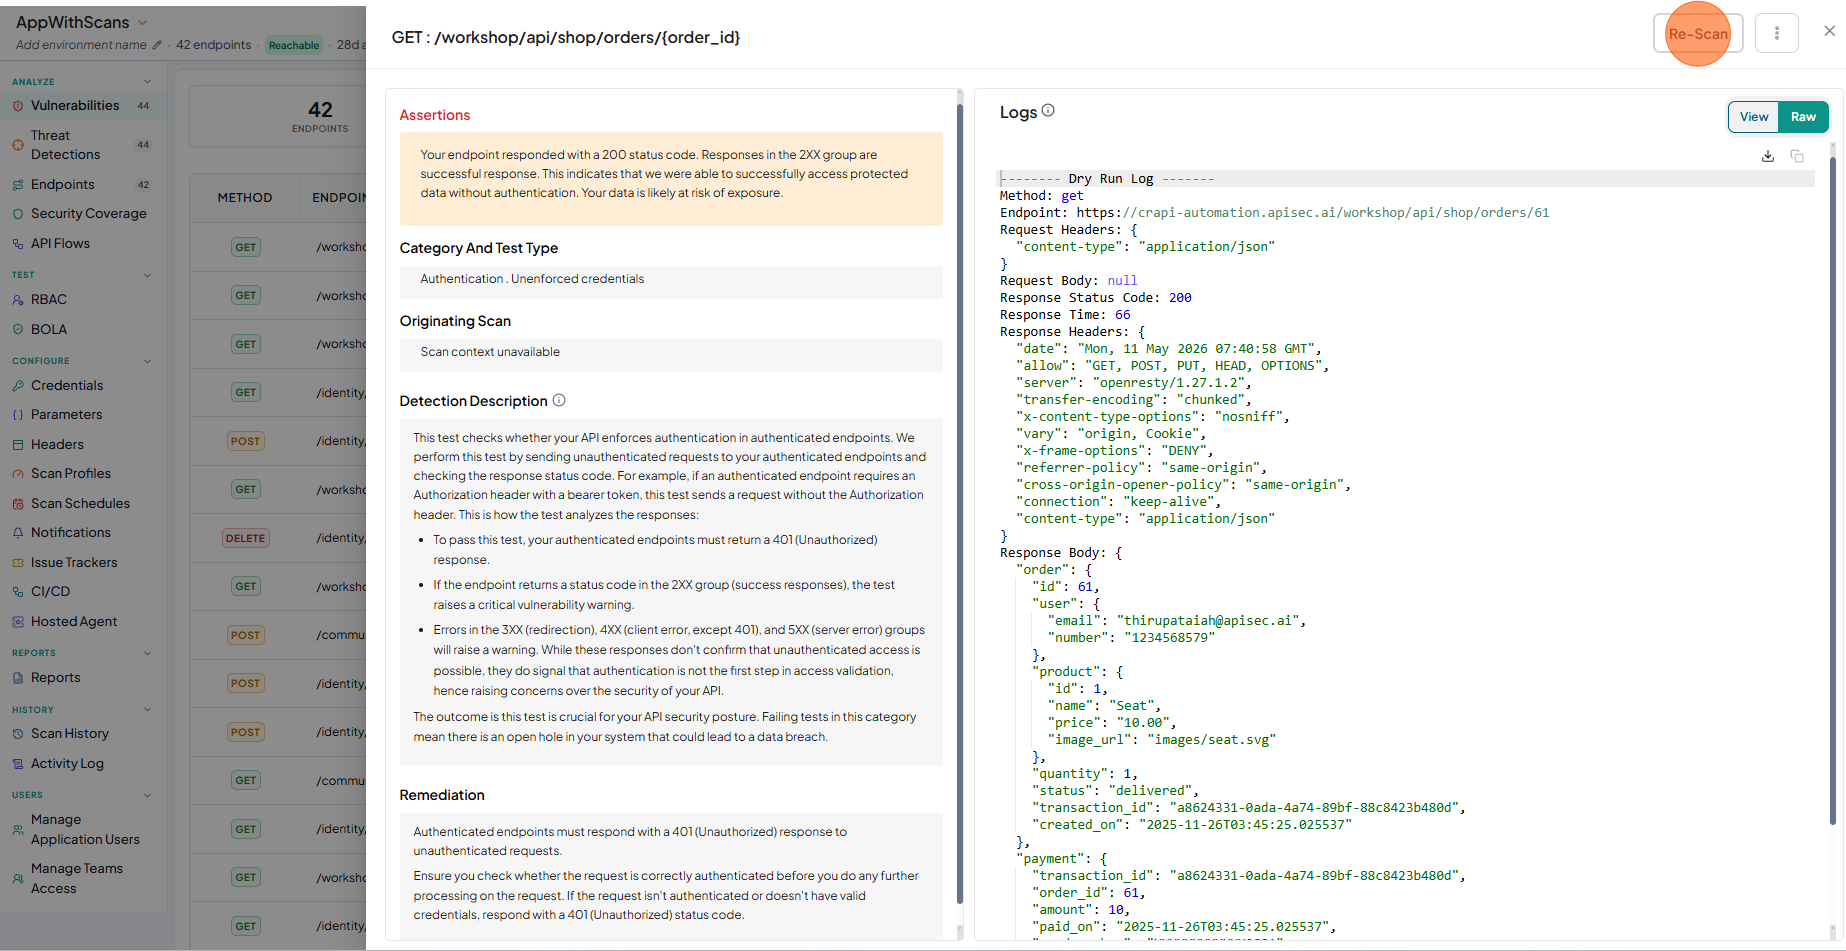Open the Scan Profiles menu item

pos(71,473)
